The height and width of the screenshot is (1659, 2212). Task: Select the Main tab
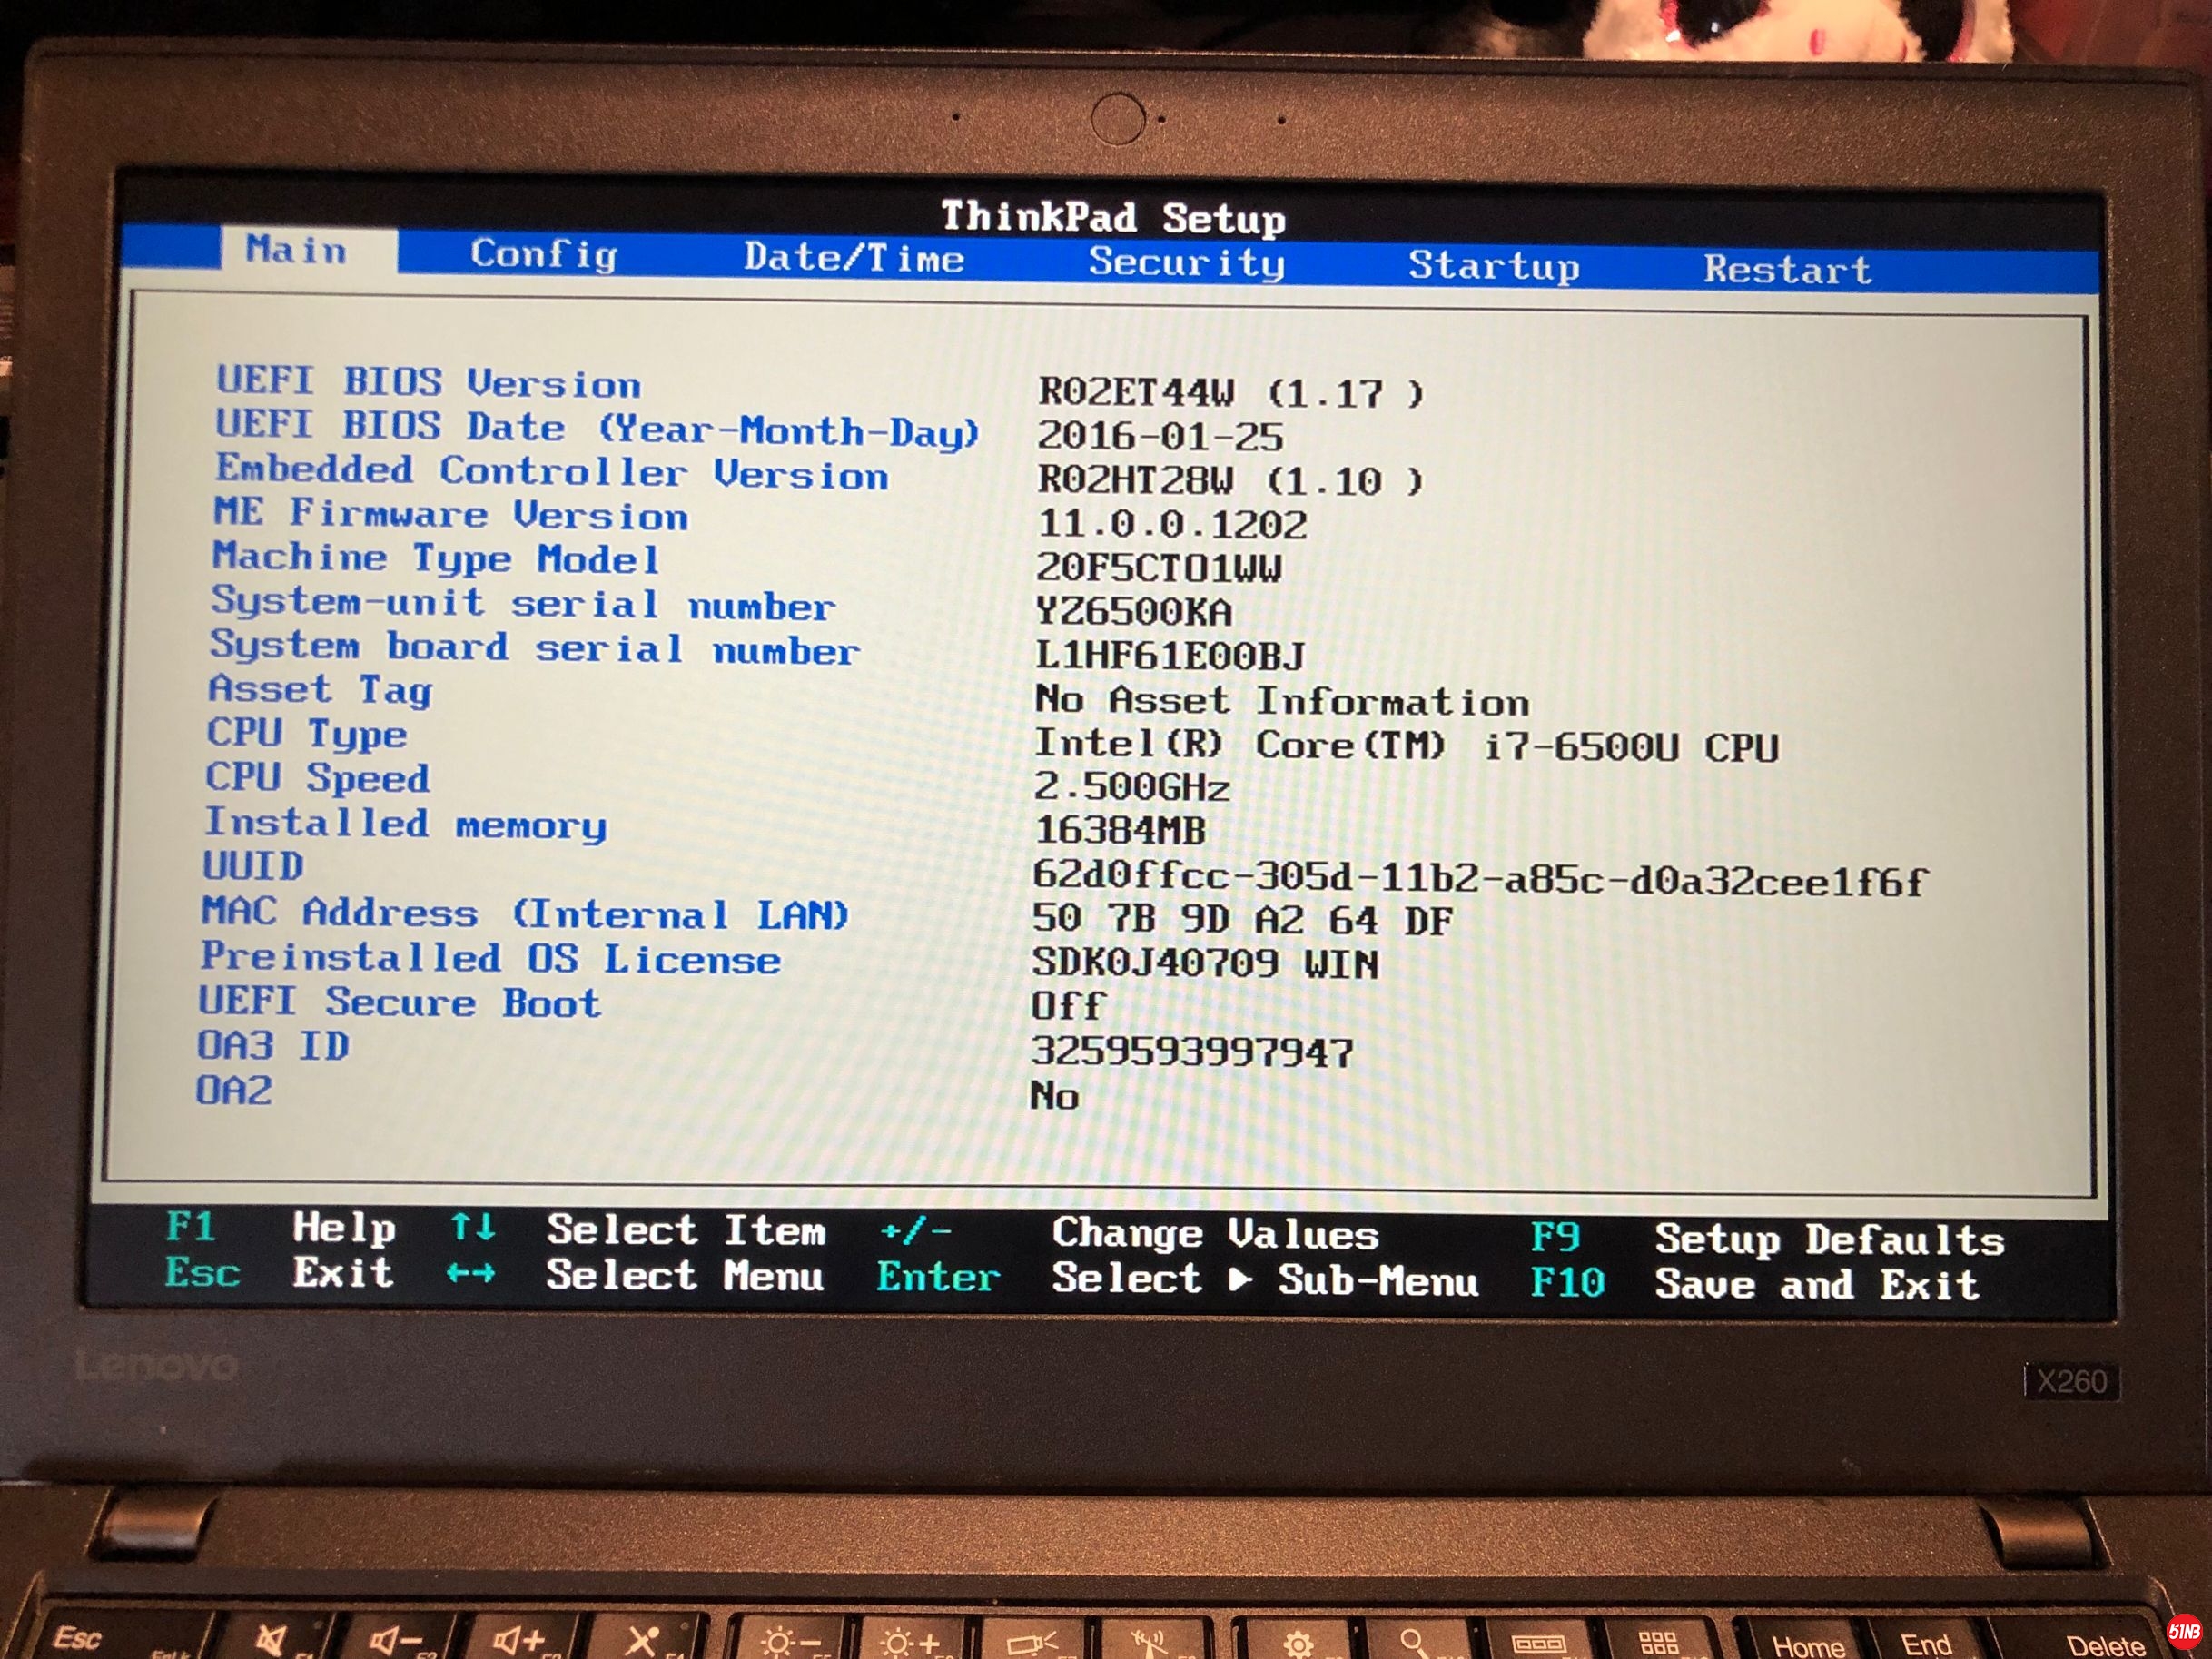pos(297,249)
